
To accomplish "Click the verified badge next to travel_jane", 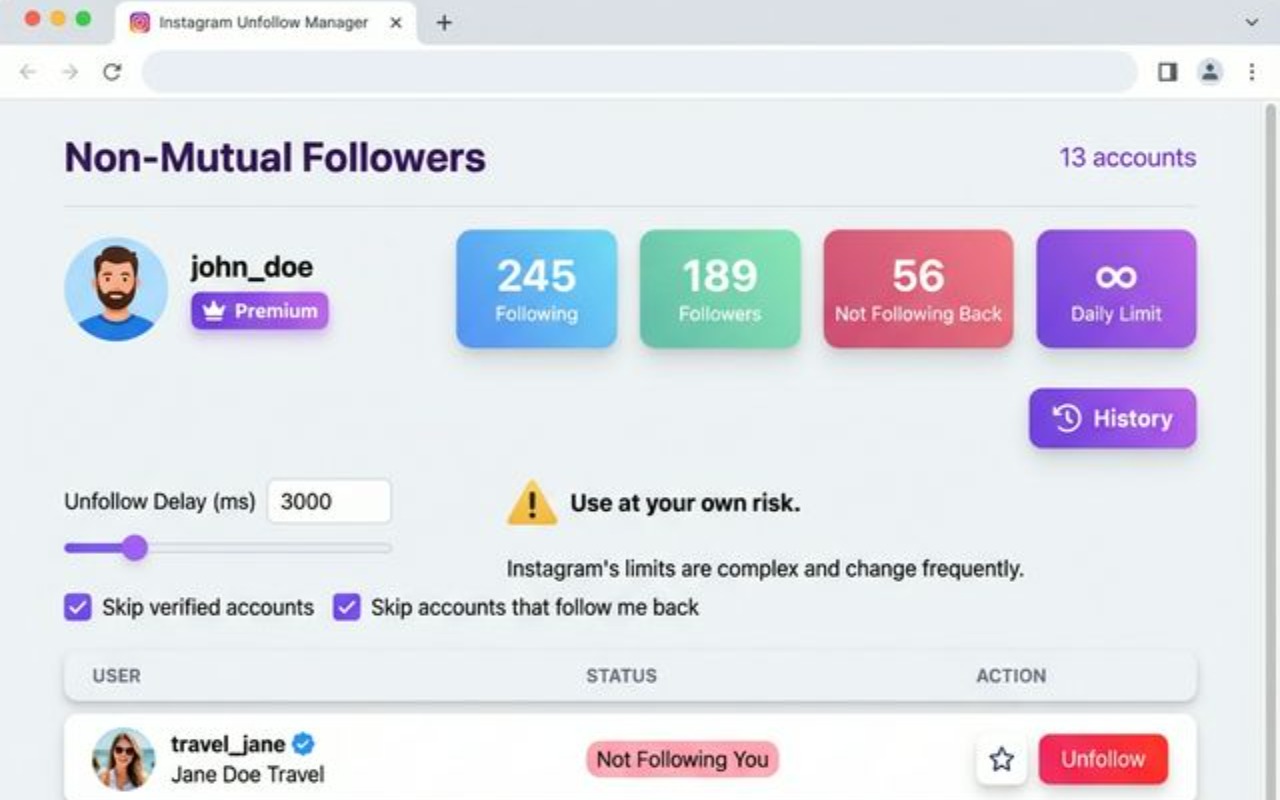I will point(303,744).
